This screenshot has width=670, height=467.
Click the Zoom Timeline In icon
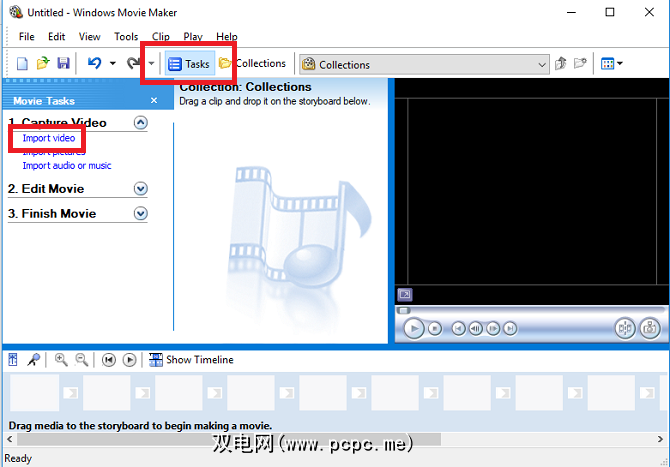coord(61,360)
